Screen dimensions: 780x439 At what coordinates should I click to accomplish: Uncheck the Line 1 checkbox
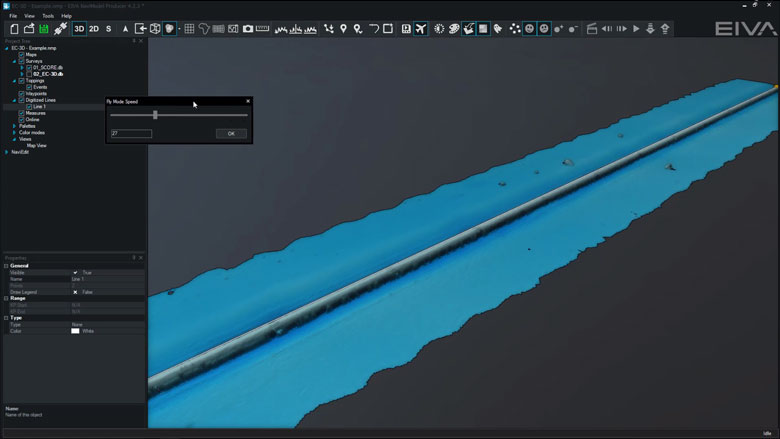(30, 107)
